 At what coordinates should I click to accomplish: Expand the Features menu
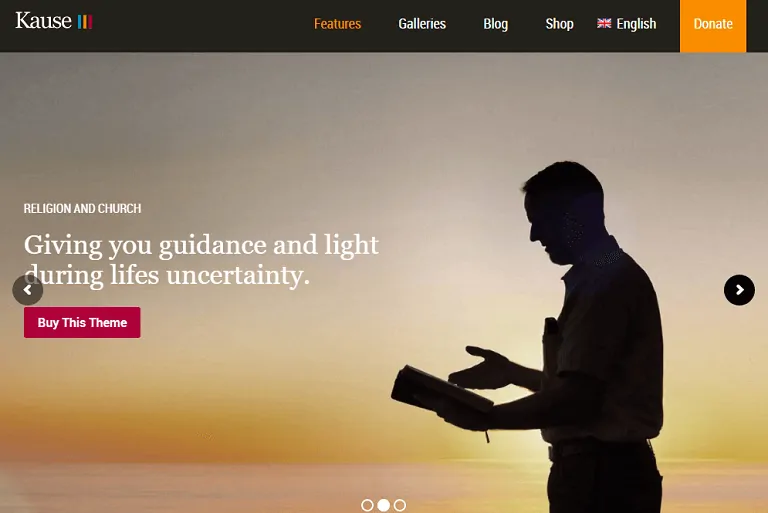[x=337, y=24]
